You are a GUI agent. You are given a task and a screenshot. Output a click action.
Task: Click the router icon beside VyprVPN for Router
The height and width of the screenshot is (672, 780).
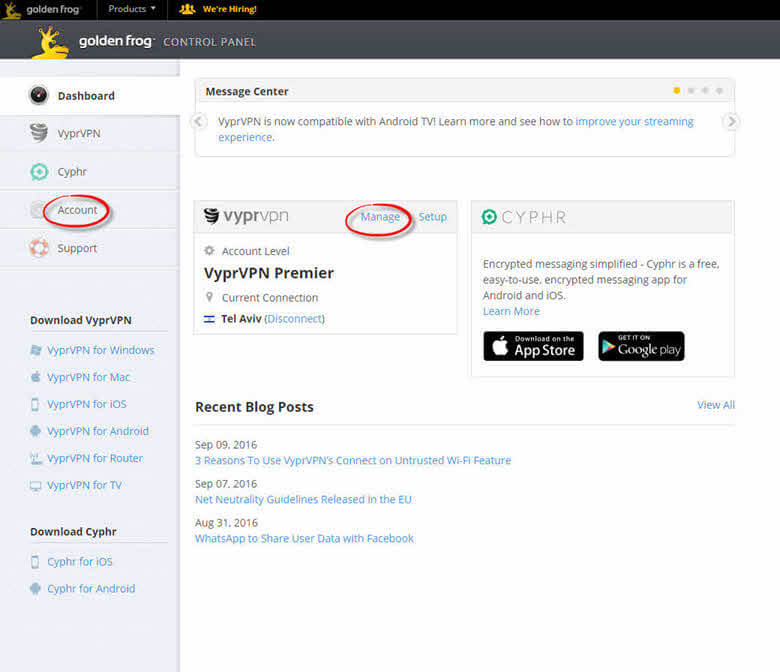pos(35,458)
